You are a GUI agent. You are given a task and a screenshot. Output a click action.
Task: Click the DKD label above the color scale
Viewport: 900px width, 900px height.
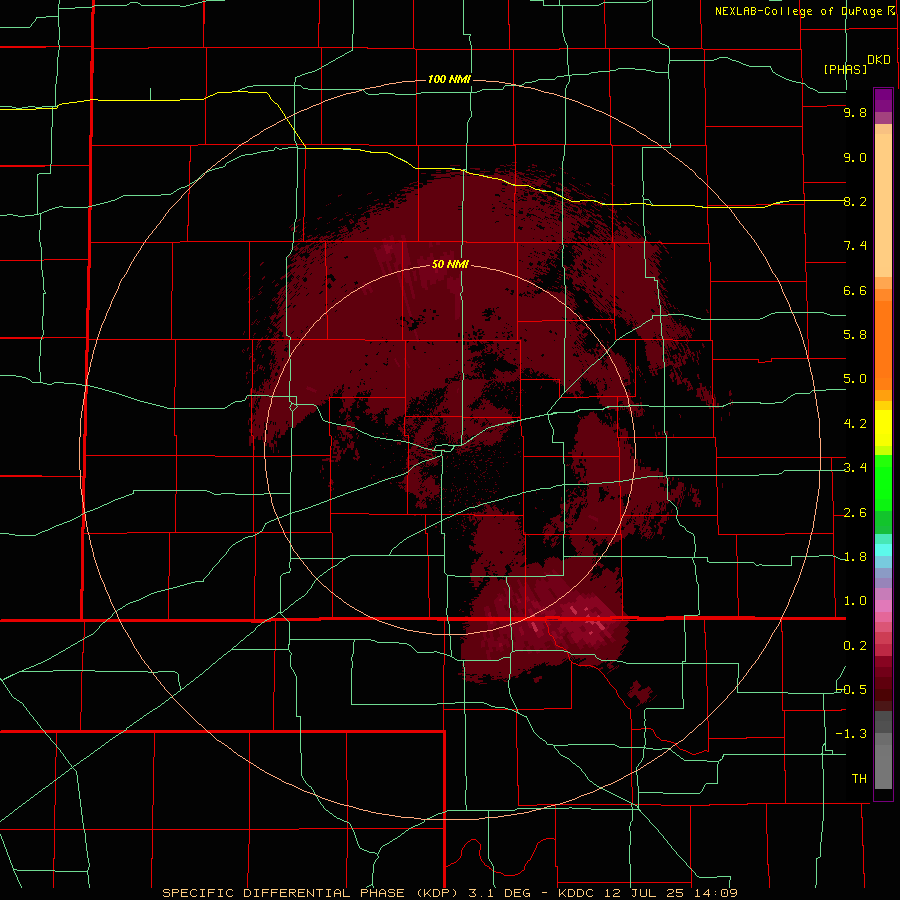879,60
